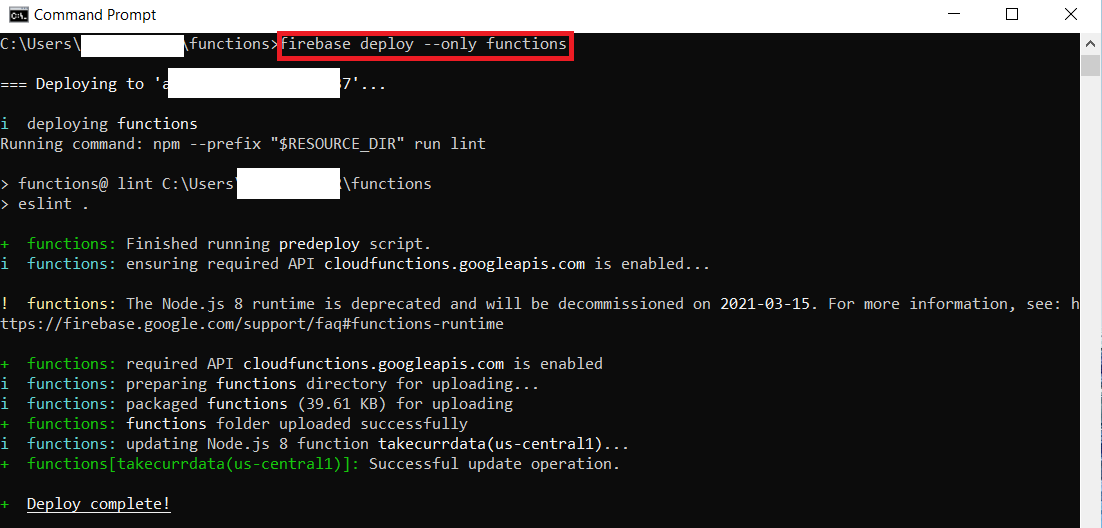Click 'ensuring required API cloudfunctions.googleapis.com' line
Viewport: 1102px width, 528px height.
[x=355, y=264]
